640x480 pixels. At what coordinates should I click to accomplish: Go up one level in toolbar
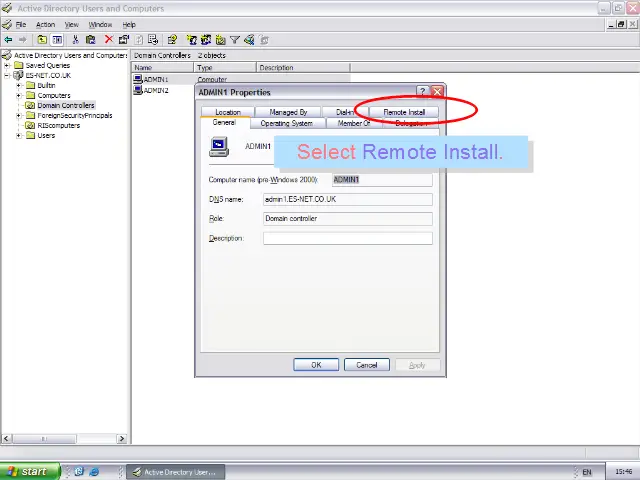[42, 40]
